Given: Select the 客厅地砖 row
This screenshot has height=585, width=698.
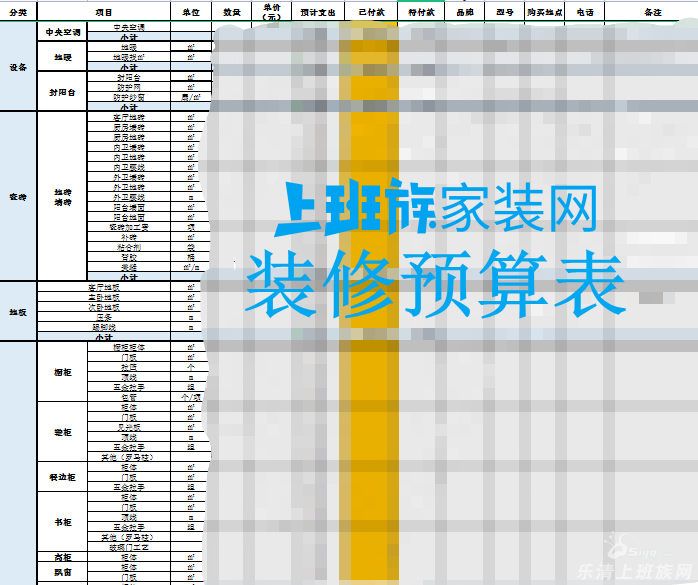Looking at the screenshot, I should tap(129, 117).
